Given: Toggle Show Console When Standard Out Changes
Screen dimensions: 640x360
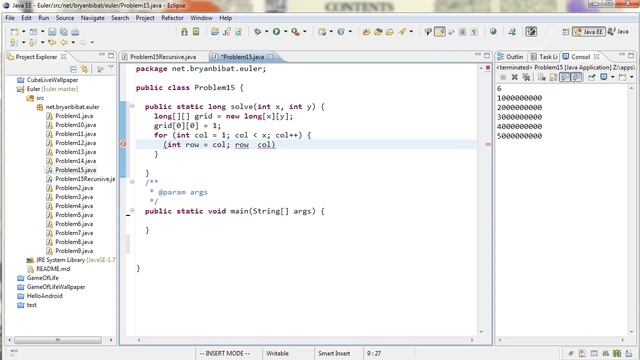Looking at the screenshot, I should pyautogui.click(x=564, y=77).
